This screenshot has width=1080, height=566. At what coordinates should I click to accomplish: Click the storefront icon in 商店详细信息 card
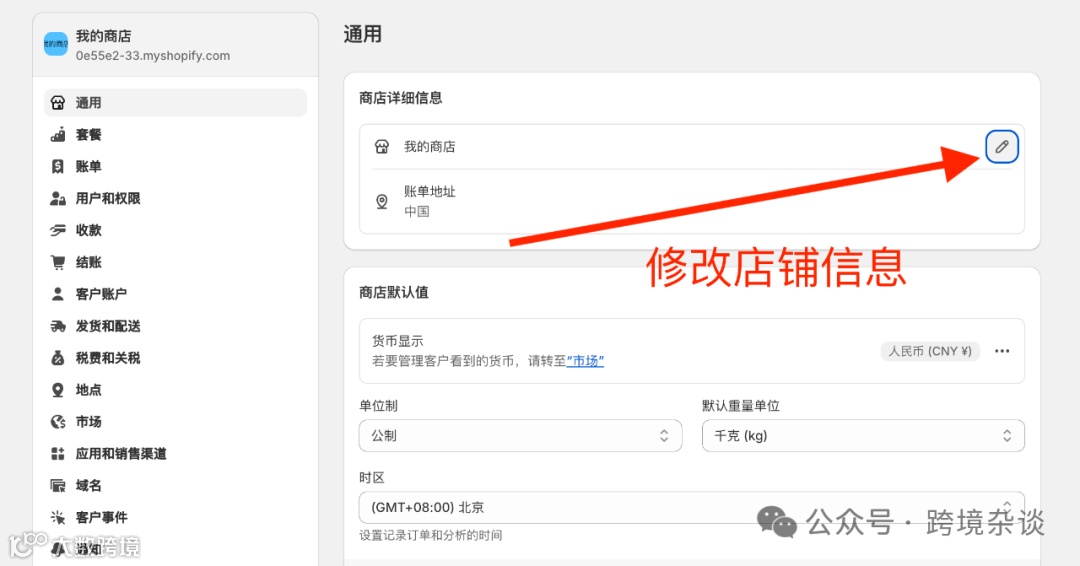click(x=382, y=146)
